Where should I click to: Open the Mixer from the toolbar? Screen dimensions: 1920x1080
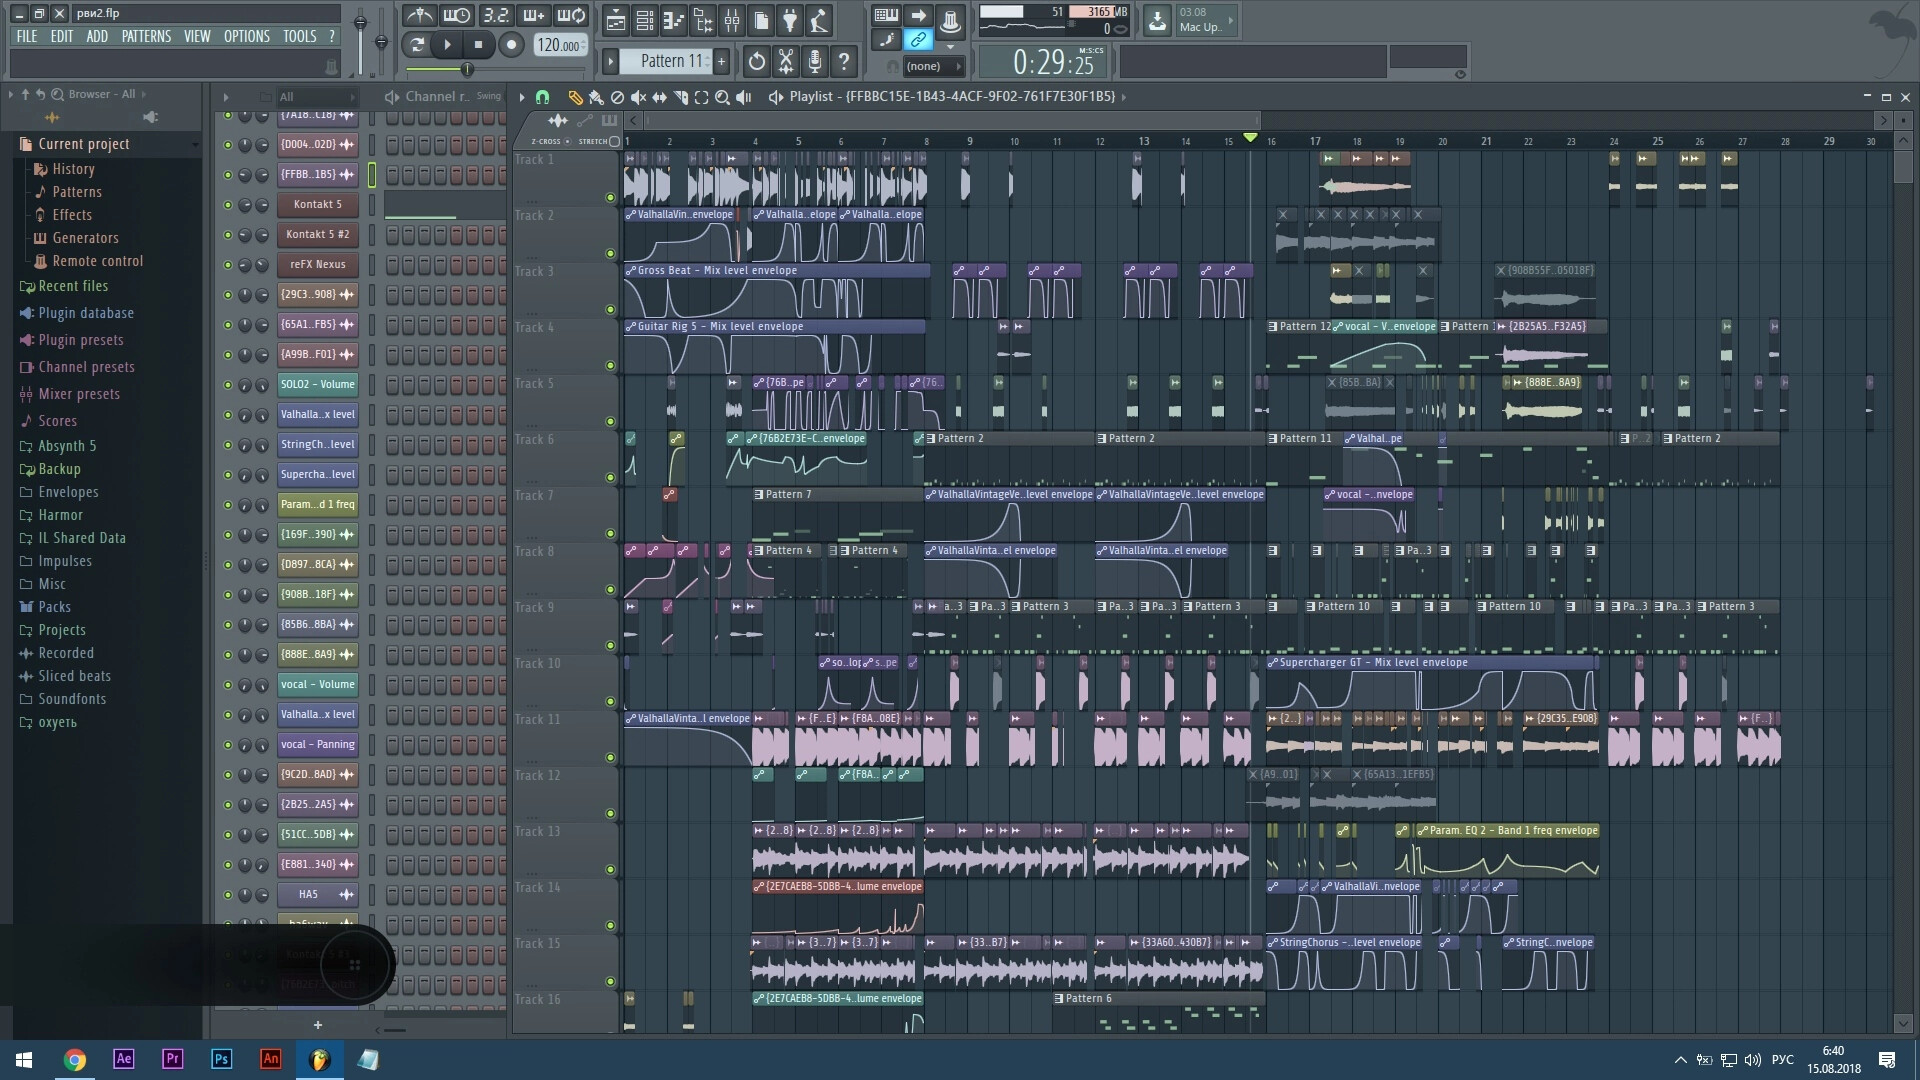click(732, 19)
